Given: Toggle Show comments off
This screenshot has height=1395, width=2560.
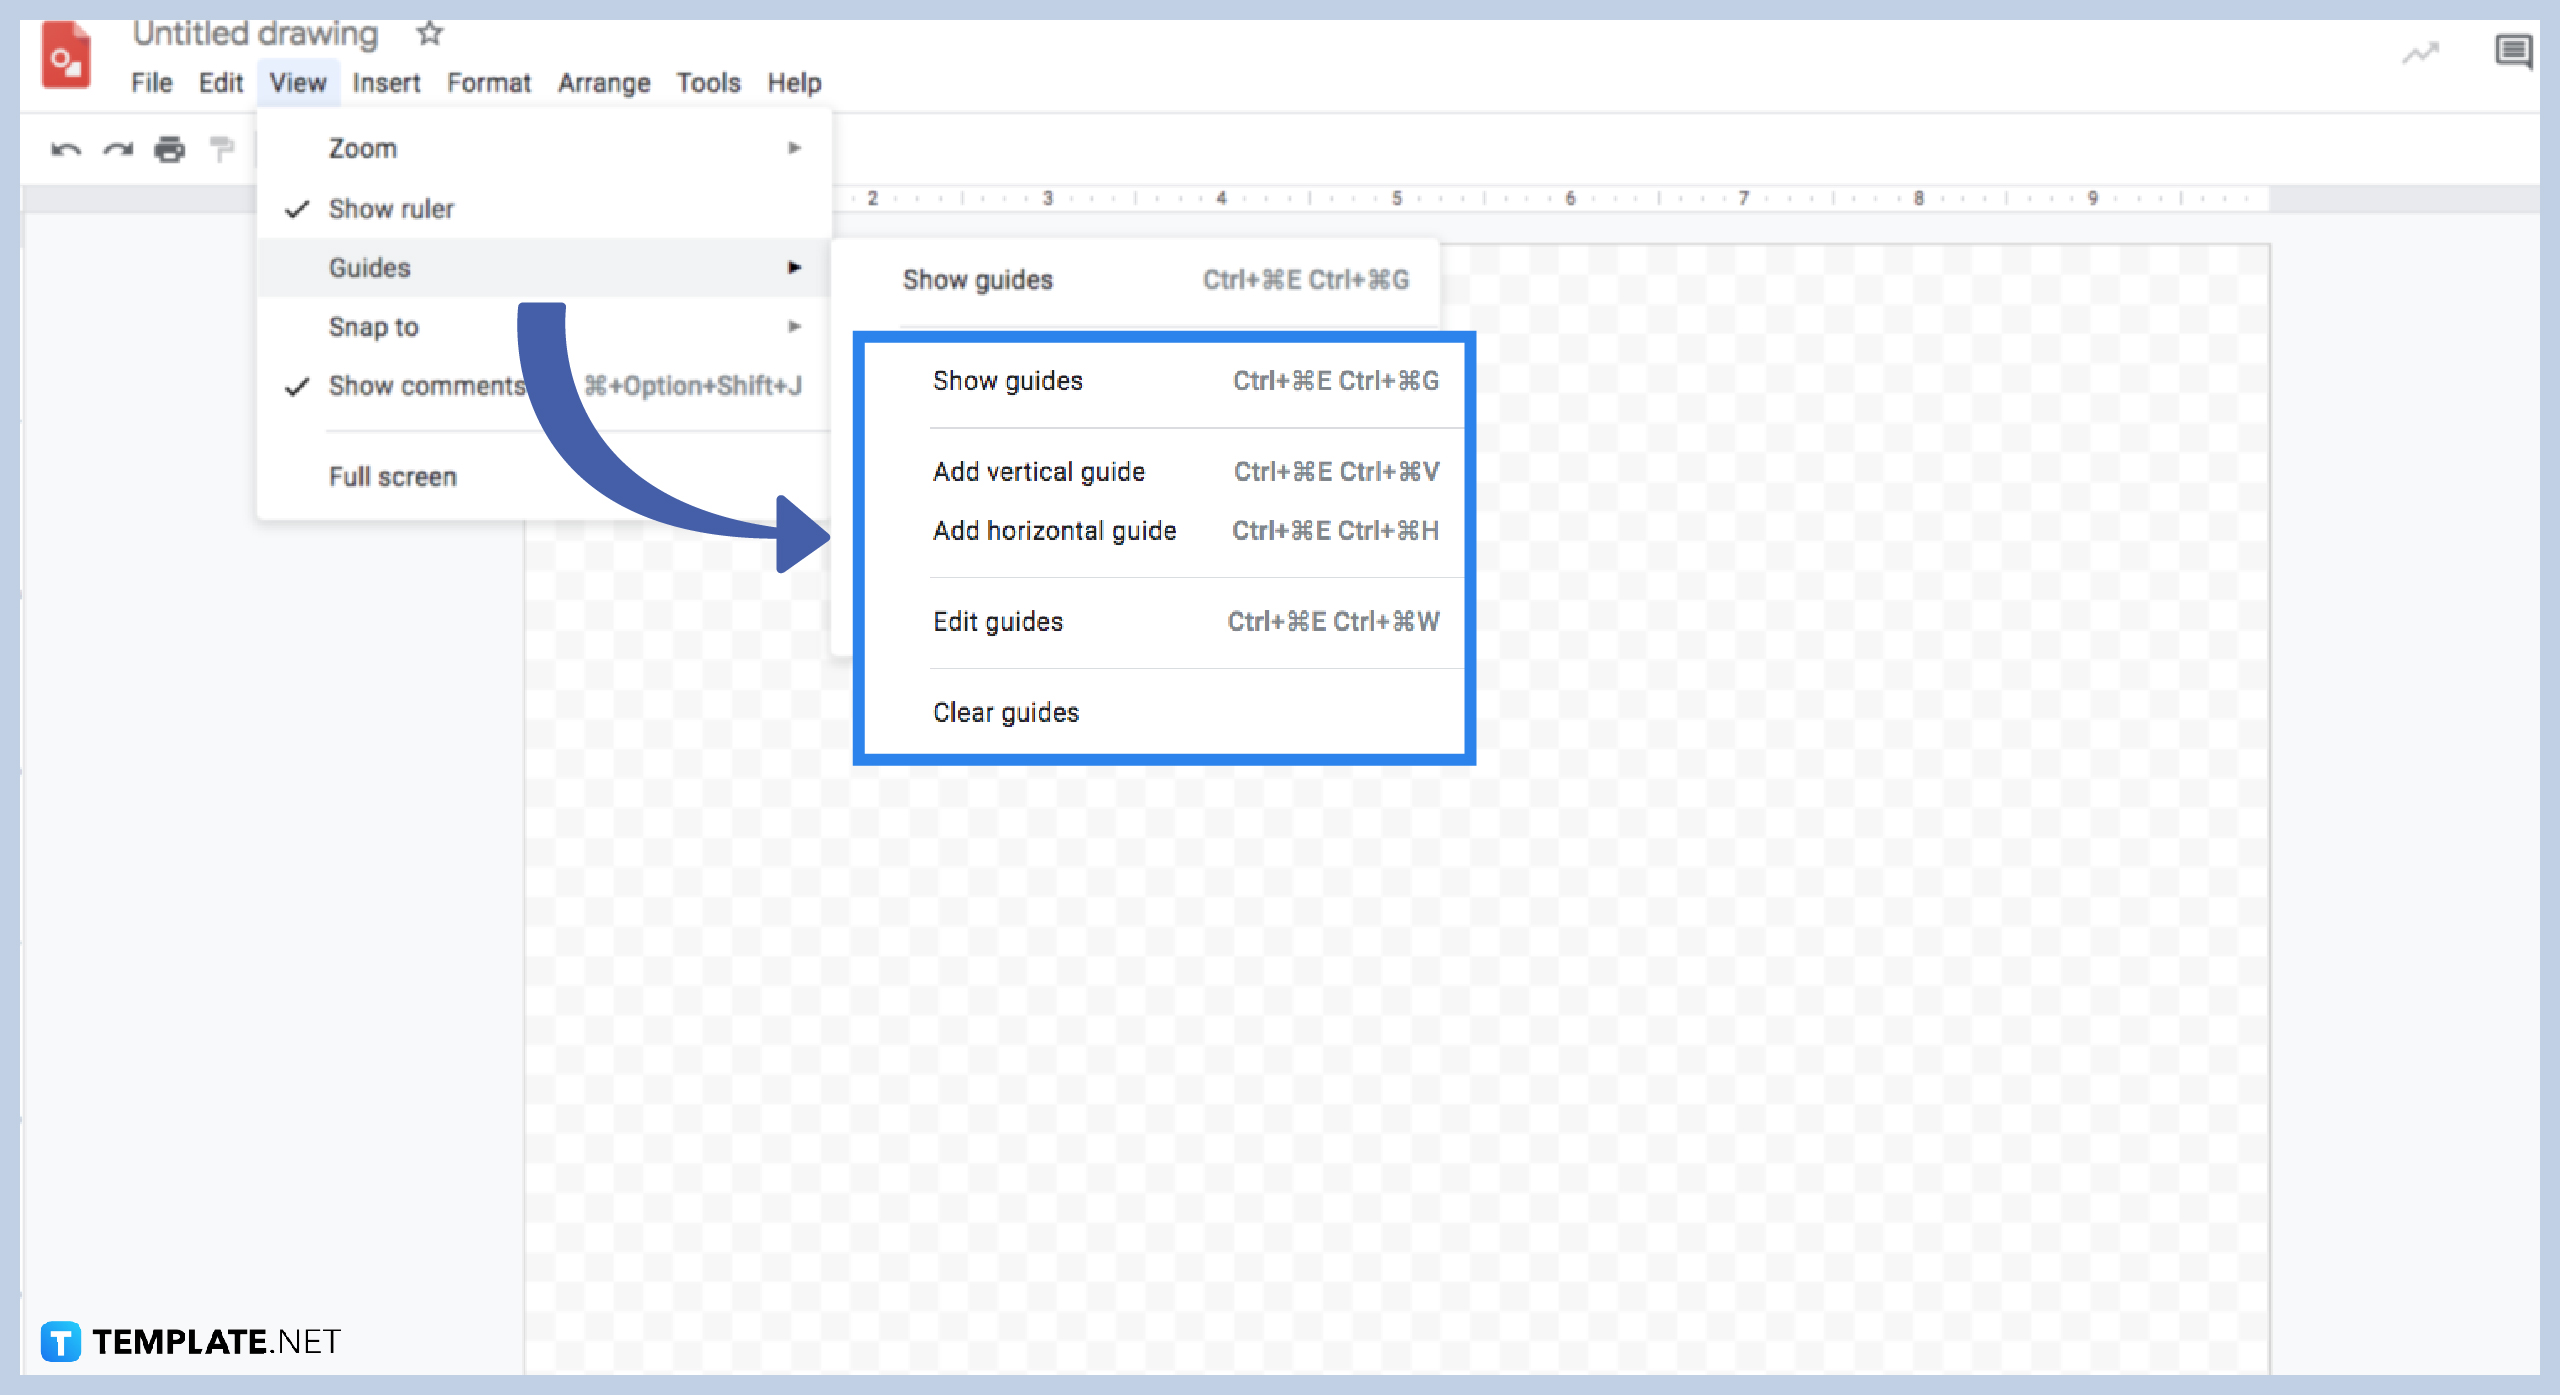Looking at the screenshot, I should point(426,386).
